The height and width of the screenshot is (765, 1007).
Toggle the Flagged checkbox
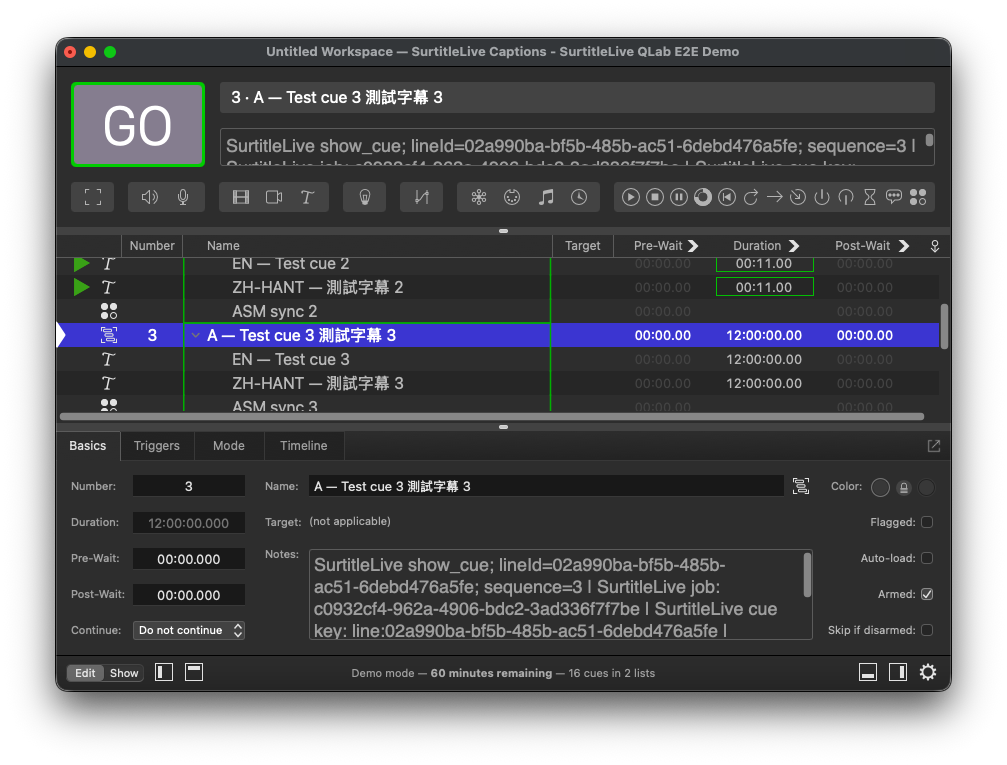coord(927,522)
